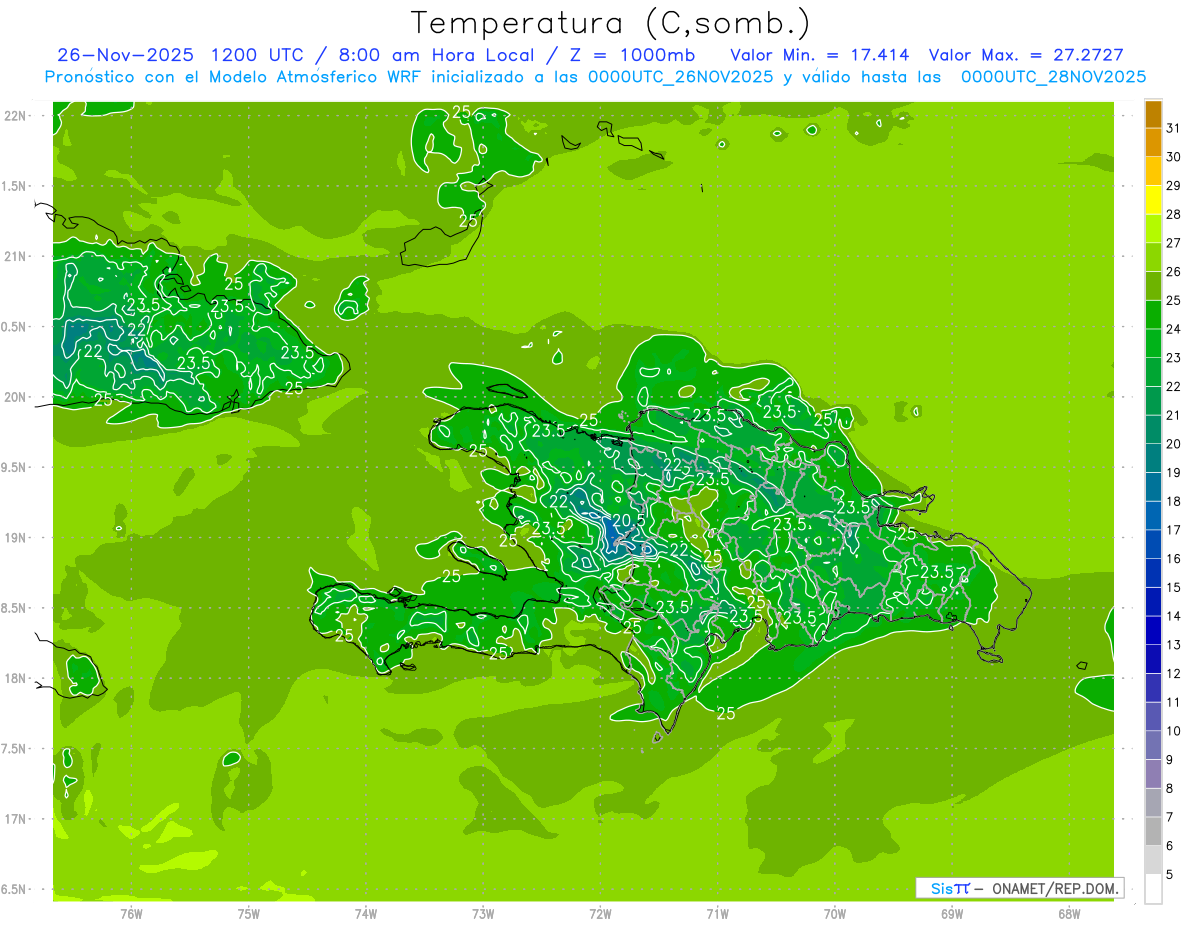
Task: Click the yellow swatch between 28 and 29
Action: point(1153,200)
